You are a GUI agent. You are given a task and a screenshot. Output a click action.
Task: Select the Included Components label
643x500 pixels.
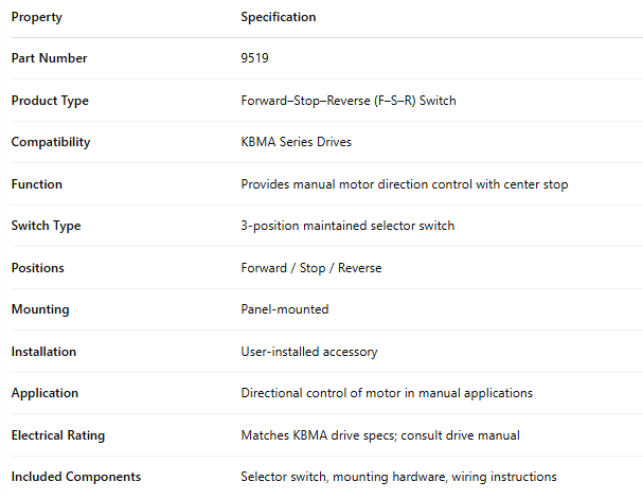76,477
